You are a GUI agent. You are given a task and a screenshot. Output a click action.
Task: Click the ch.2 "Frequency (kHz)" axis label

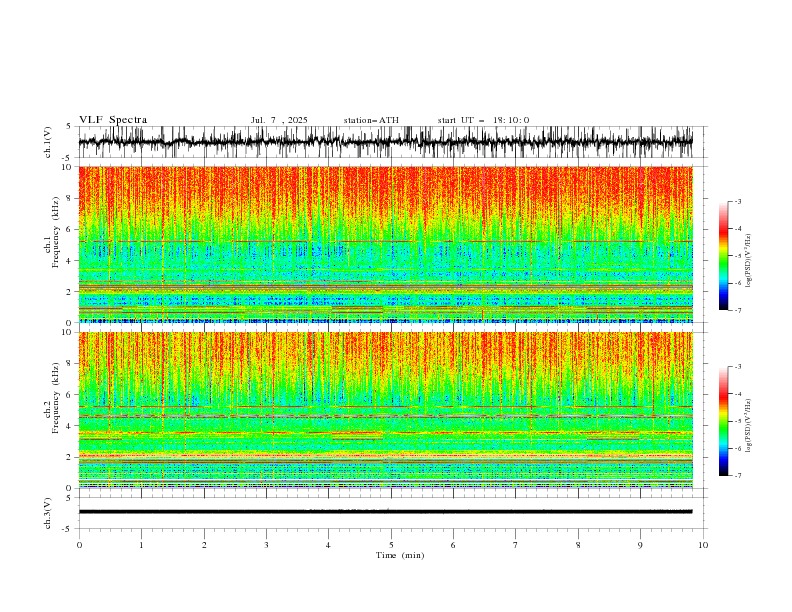click(56, 398)
